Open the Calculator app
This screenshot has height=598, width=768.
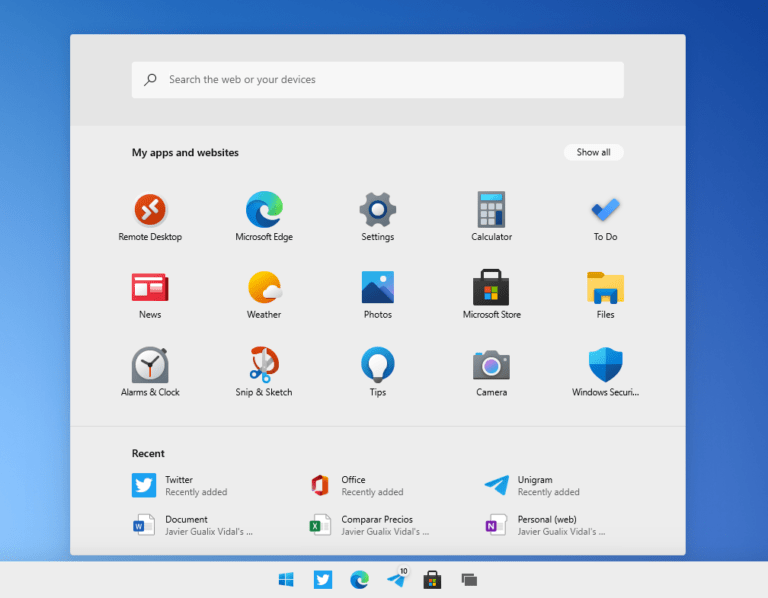pyautogui.click(x=491, y=216)
